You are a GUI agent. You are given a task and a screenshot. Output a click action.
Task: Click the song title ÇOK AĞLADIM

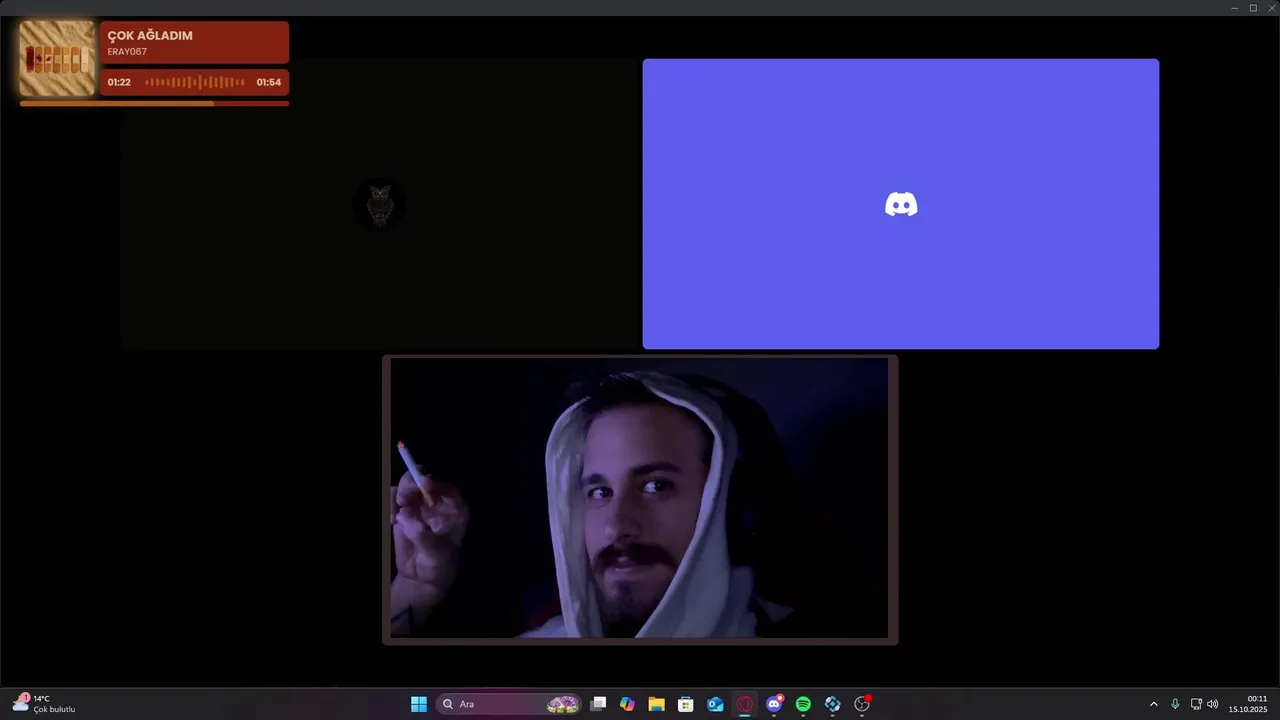(x=150, y=35)
